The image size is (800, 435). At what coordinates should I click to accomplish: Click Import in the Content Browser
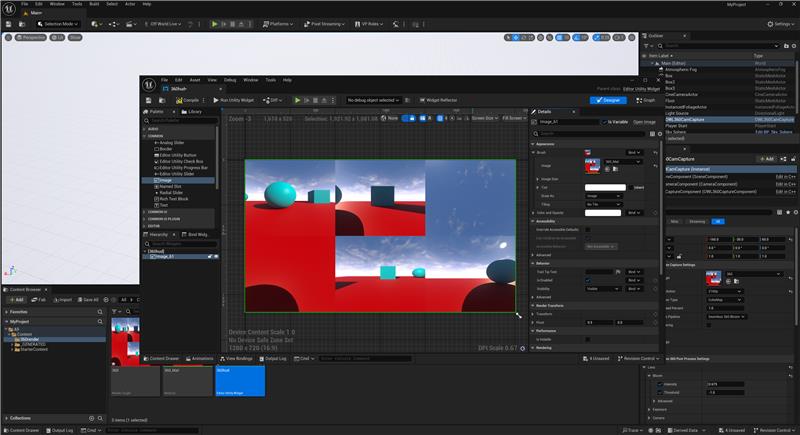point(63,300)
